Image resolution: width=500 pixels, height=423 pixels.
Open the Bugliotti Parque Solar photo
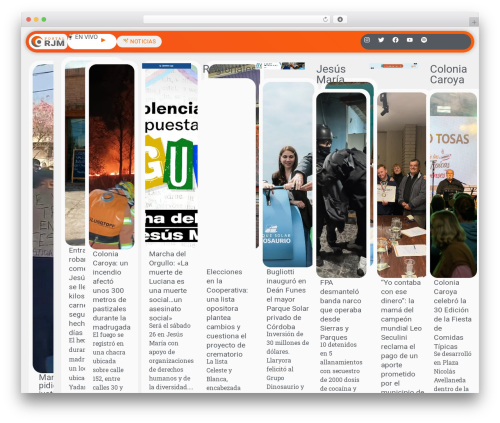[288, 174]
